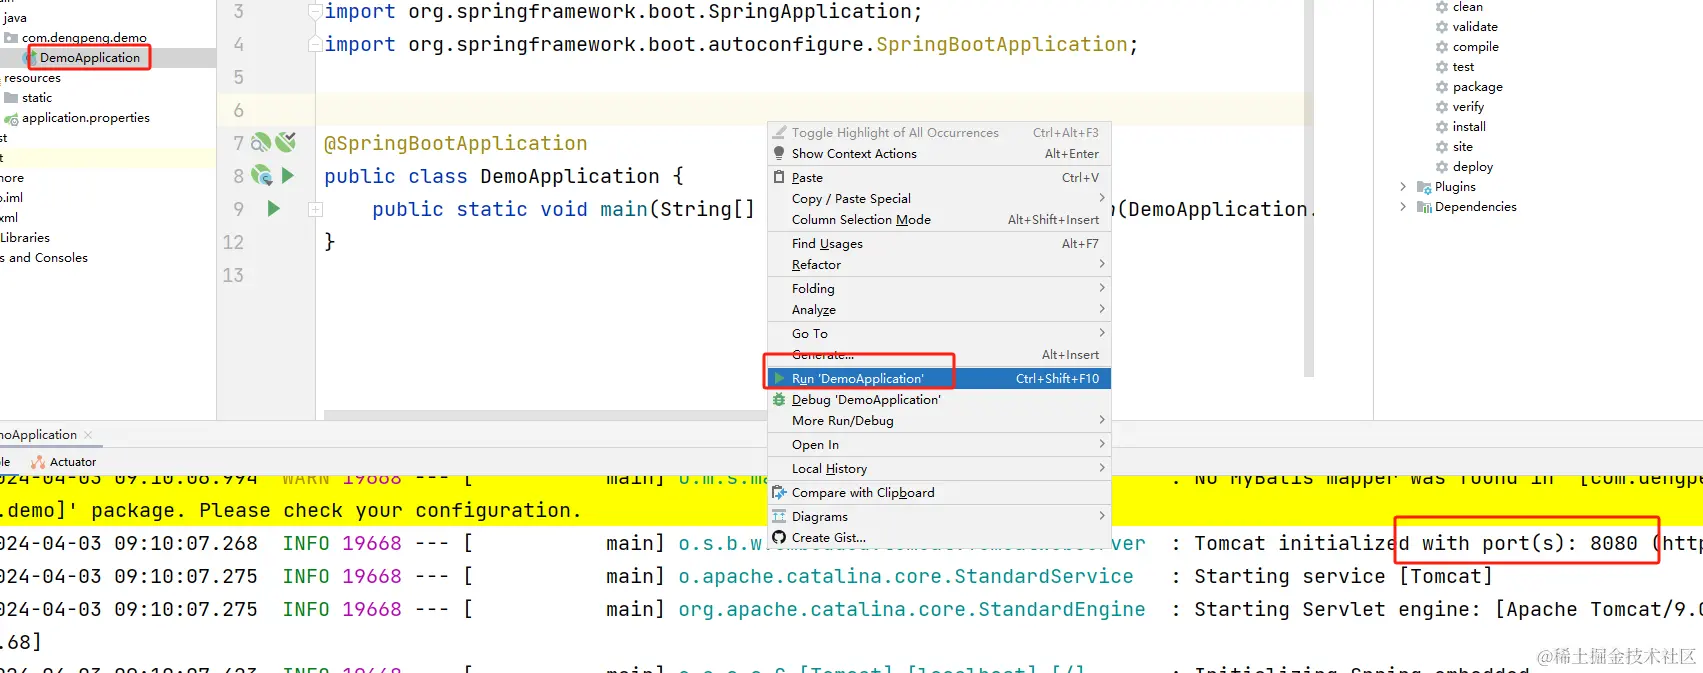Viewport: 1703px width, 673px height.
Task: Click the SpringBootApplication import on line 4
Action: [x=1002, y=45]
